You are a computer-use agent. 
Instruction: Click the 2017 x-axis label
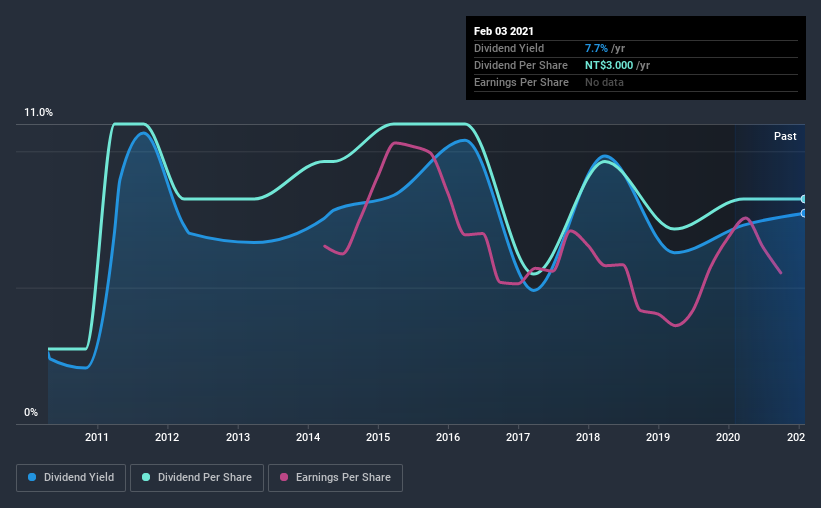click(x=518, y=437)
